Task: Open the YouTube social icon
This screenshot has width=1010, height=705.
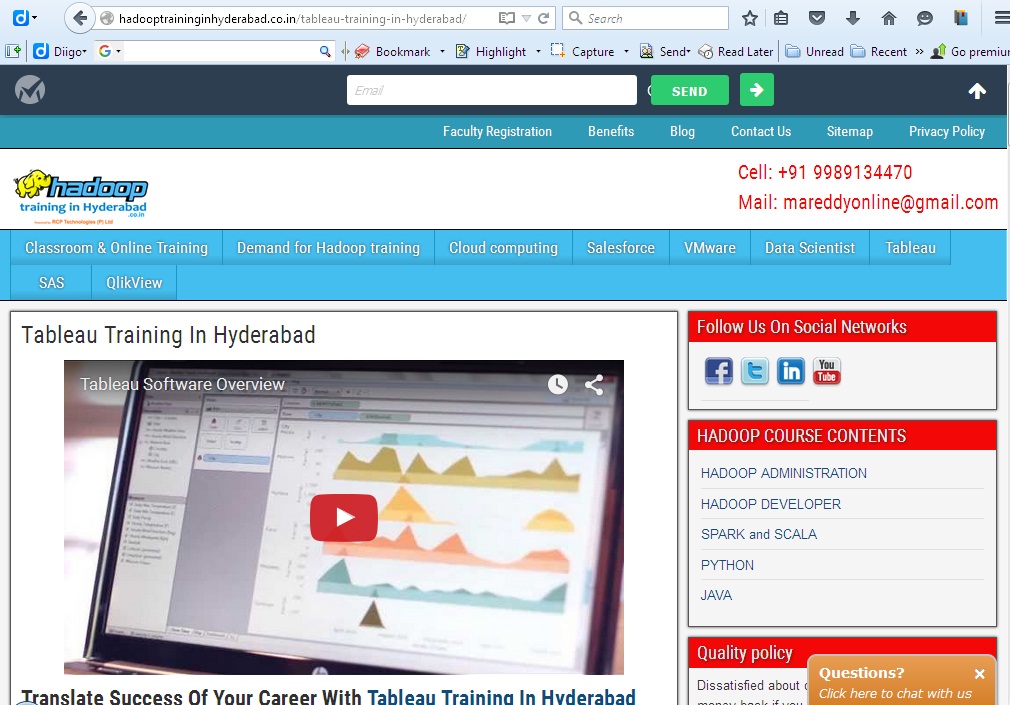Action: point(826,371)
